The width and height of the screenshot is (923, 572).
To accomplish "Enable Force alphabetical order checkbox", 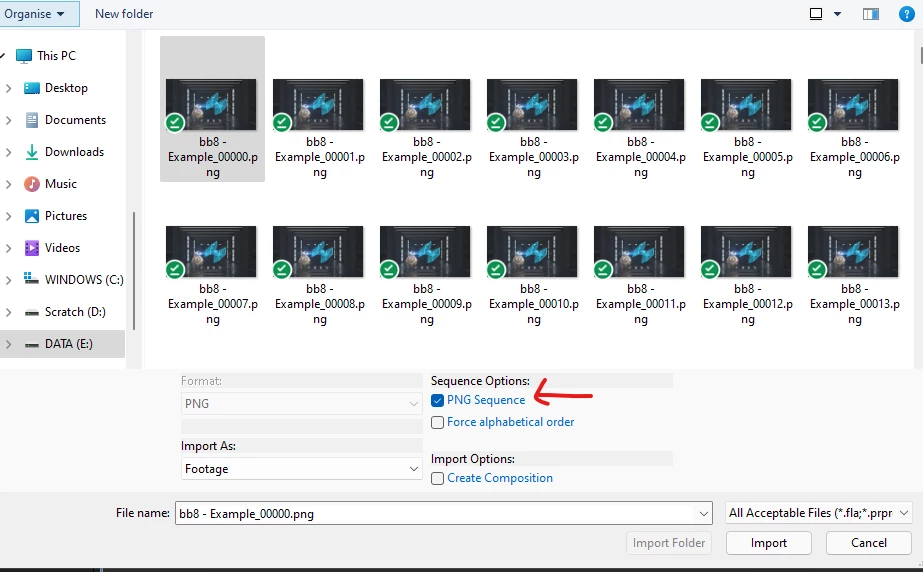I will (x=437, y=423).
